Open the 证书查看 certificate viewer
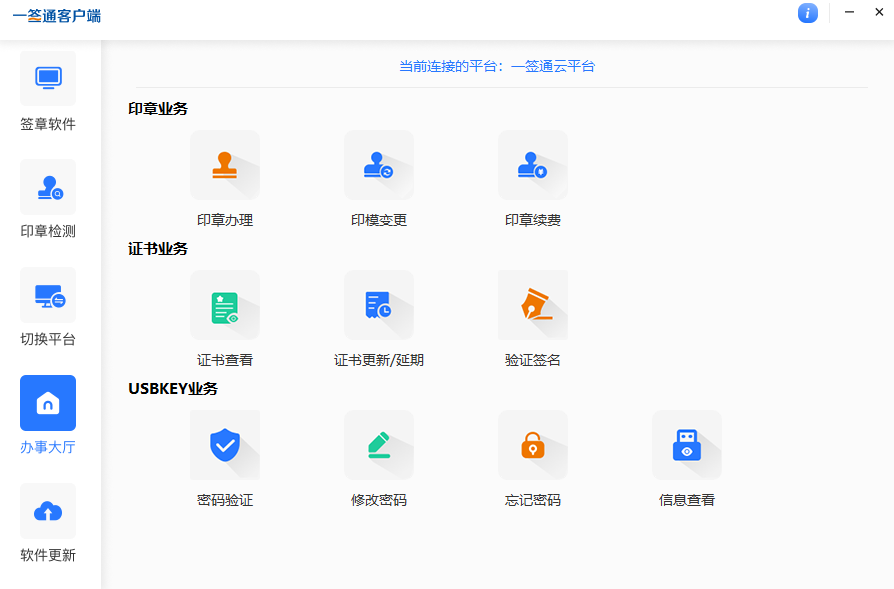The image size is (894, 589). [x=225, y=305]
